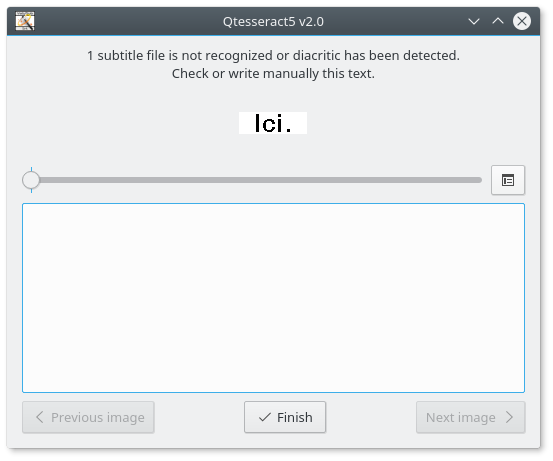
Task: Click the 'Ici.' subtitle image preview
Action: click(273, 123)
